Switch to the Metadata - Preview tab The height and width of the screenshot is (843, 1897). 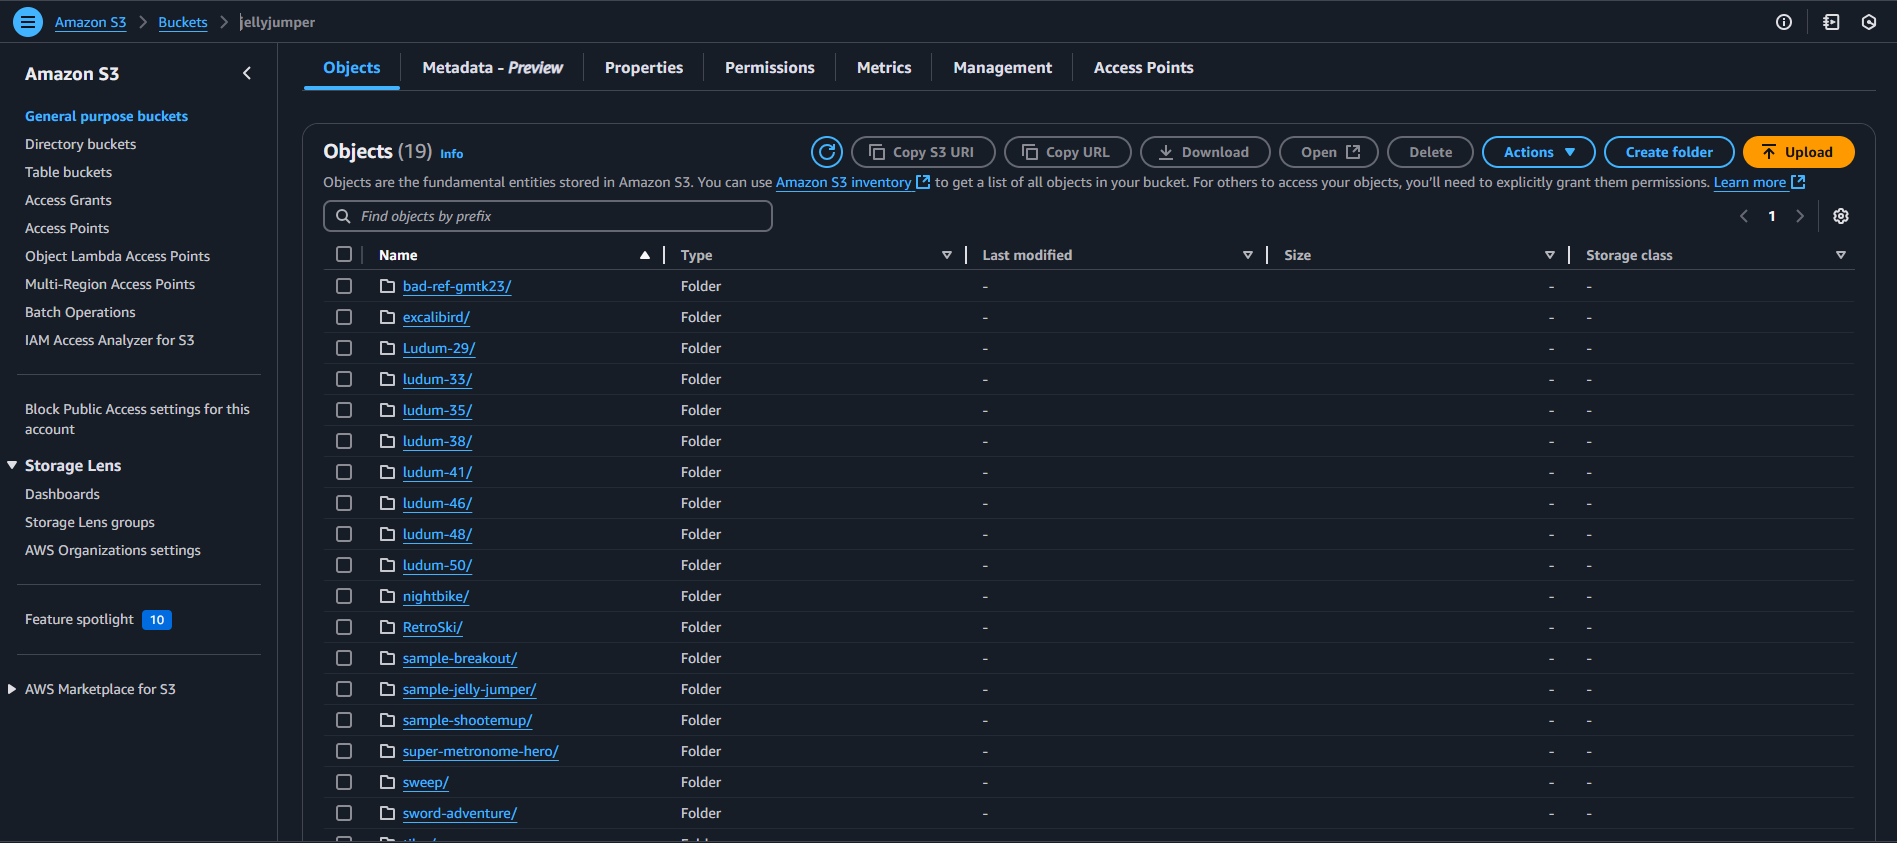492,67
